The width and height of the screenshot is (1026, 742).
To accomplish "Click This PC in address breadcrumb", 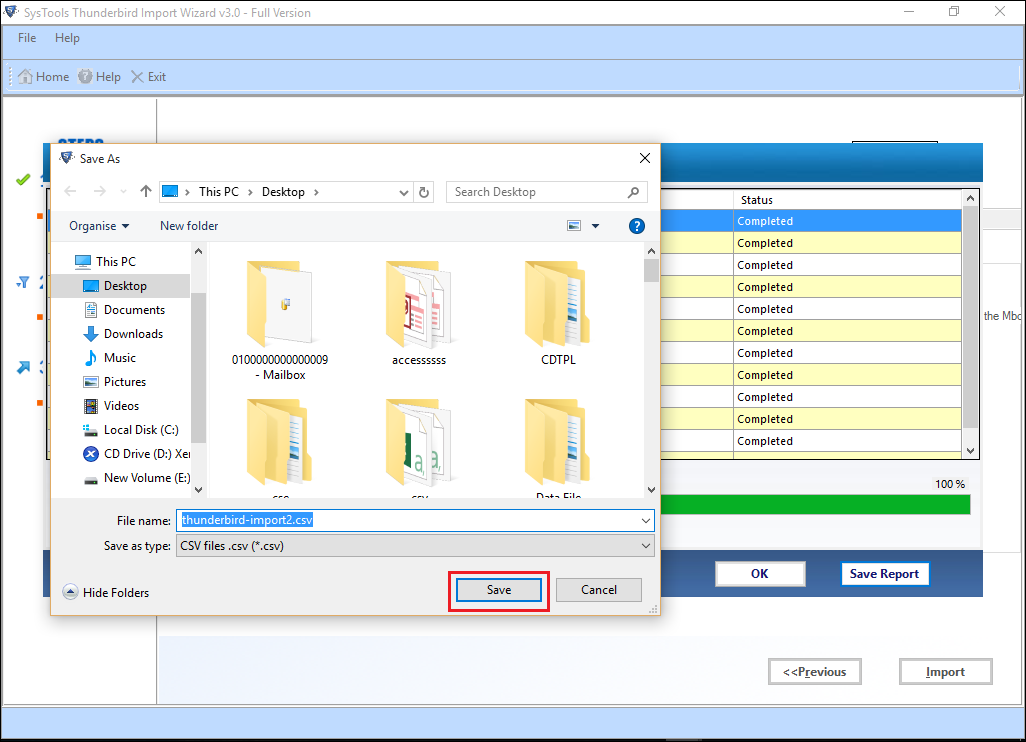I will coord(219,192).
